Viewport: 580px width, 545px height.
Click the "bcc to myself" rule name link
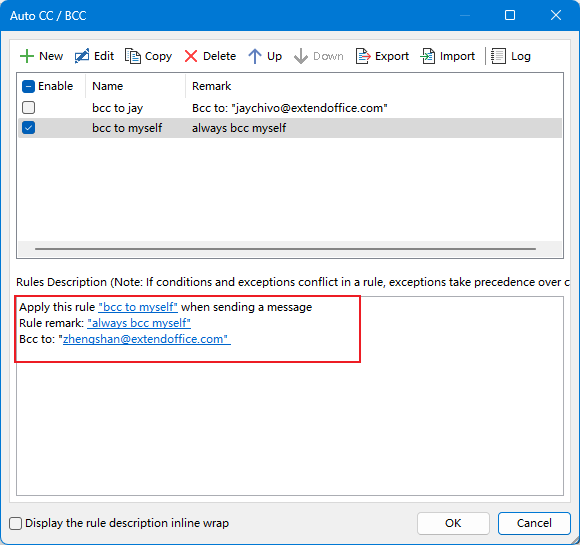point(138,307)
